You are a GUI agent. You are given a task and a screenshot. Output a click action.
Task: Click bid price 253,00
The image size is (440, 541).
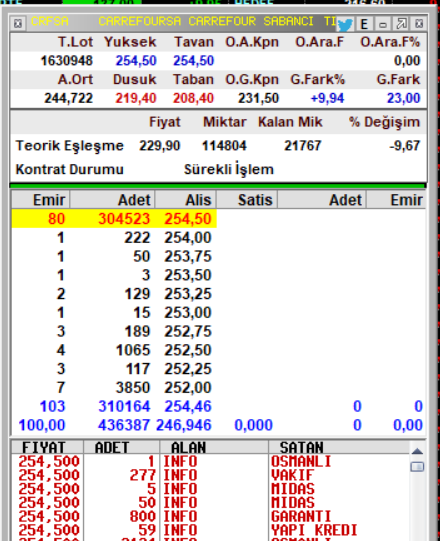pyautogui.click(x=187, y=313)
